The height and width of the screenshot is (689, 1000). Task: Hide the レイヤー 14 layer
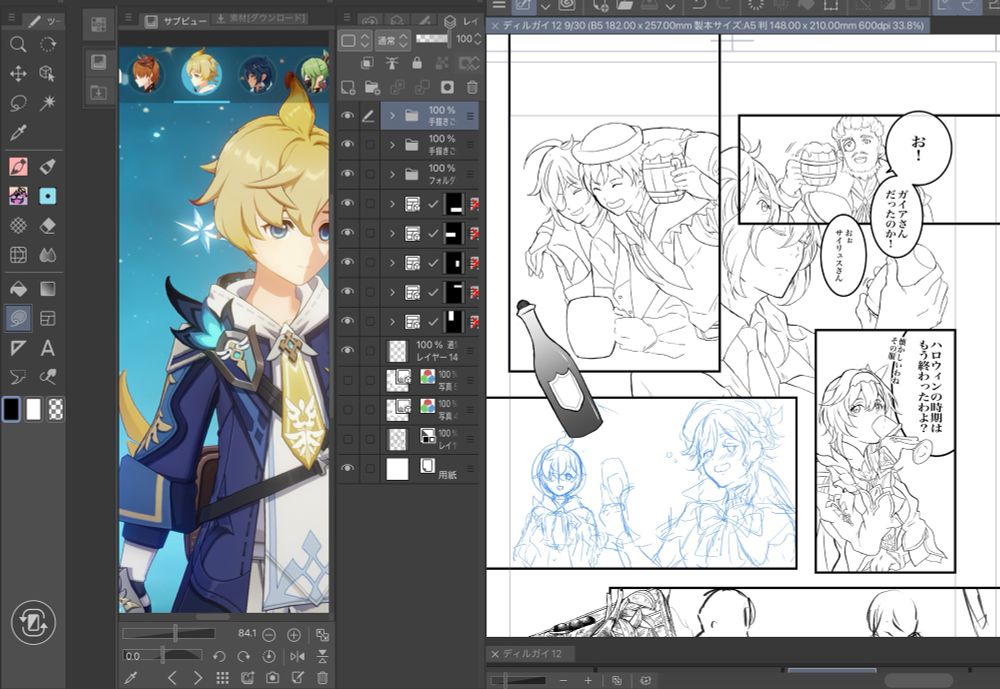tap(347, 350)
